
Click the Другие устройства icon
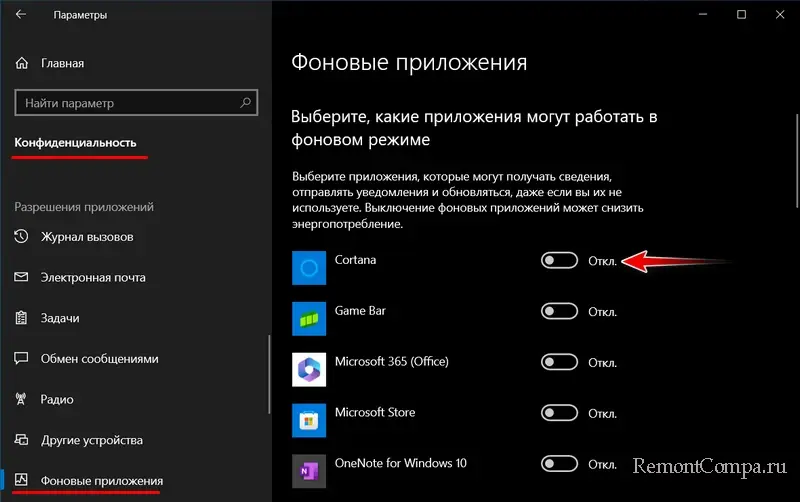click(x=21, y=440)
